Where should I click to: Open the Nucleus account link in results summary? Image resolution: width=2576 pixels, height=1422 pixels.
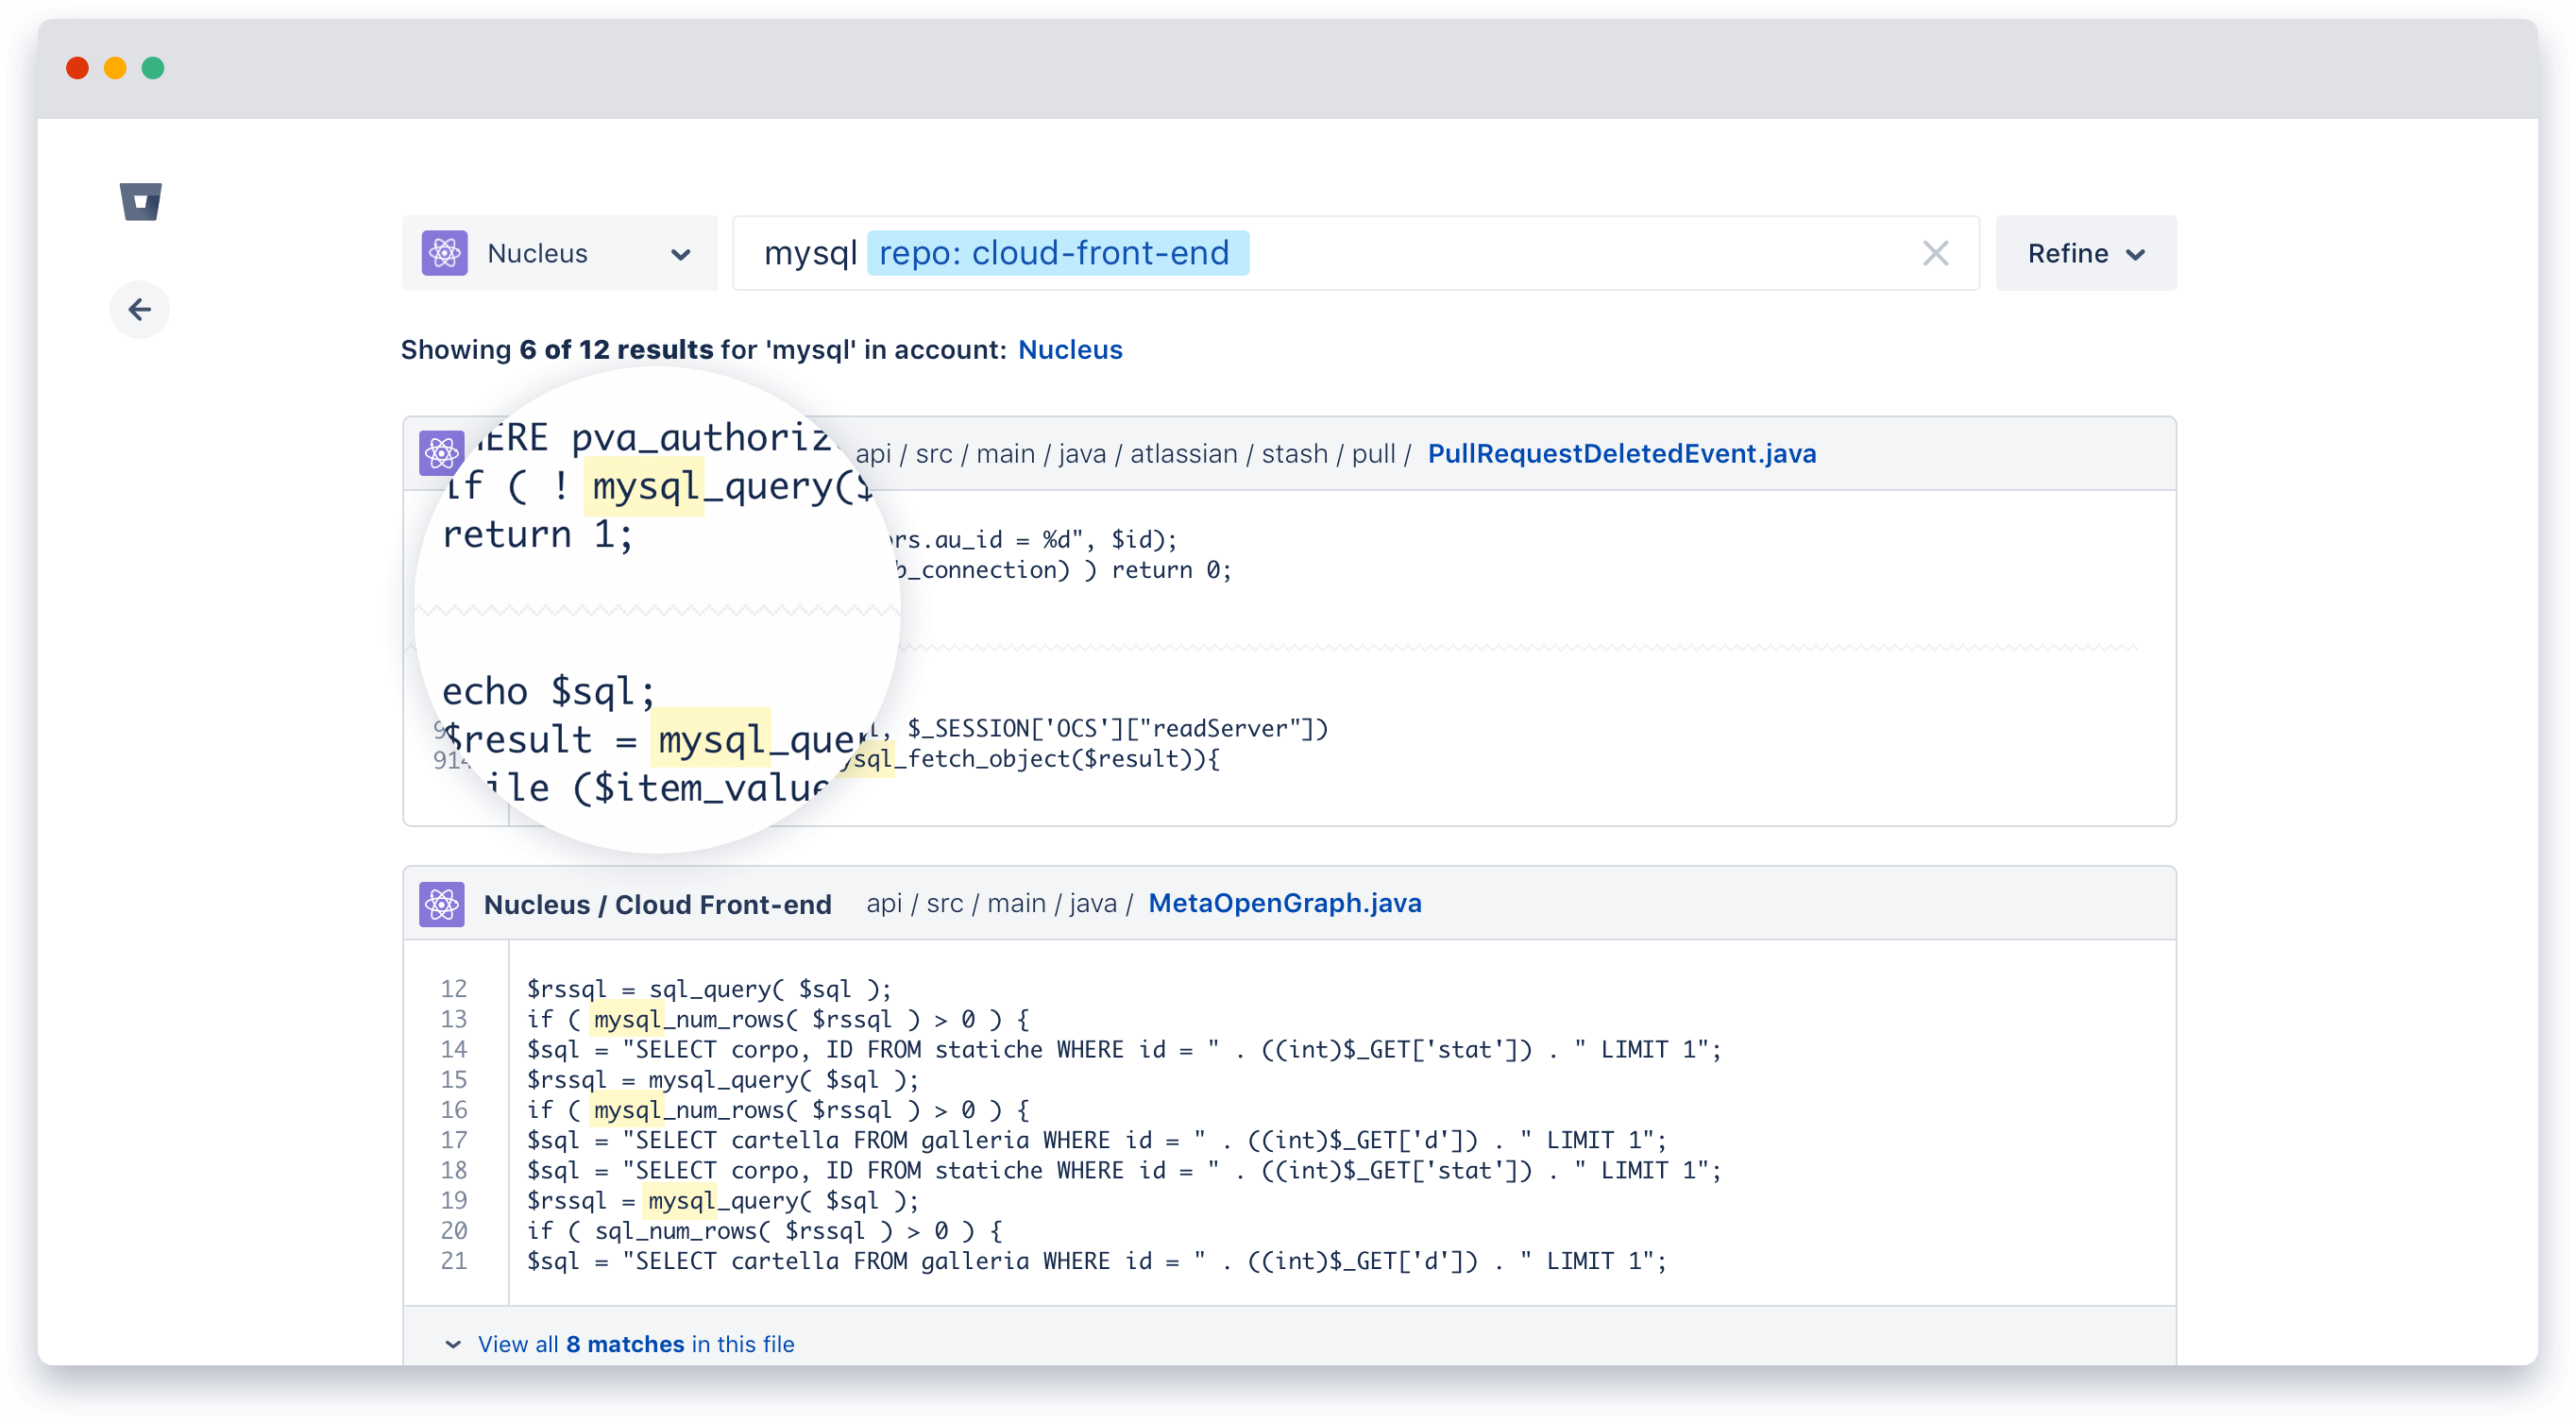[x=1070, y=350]
